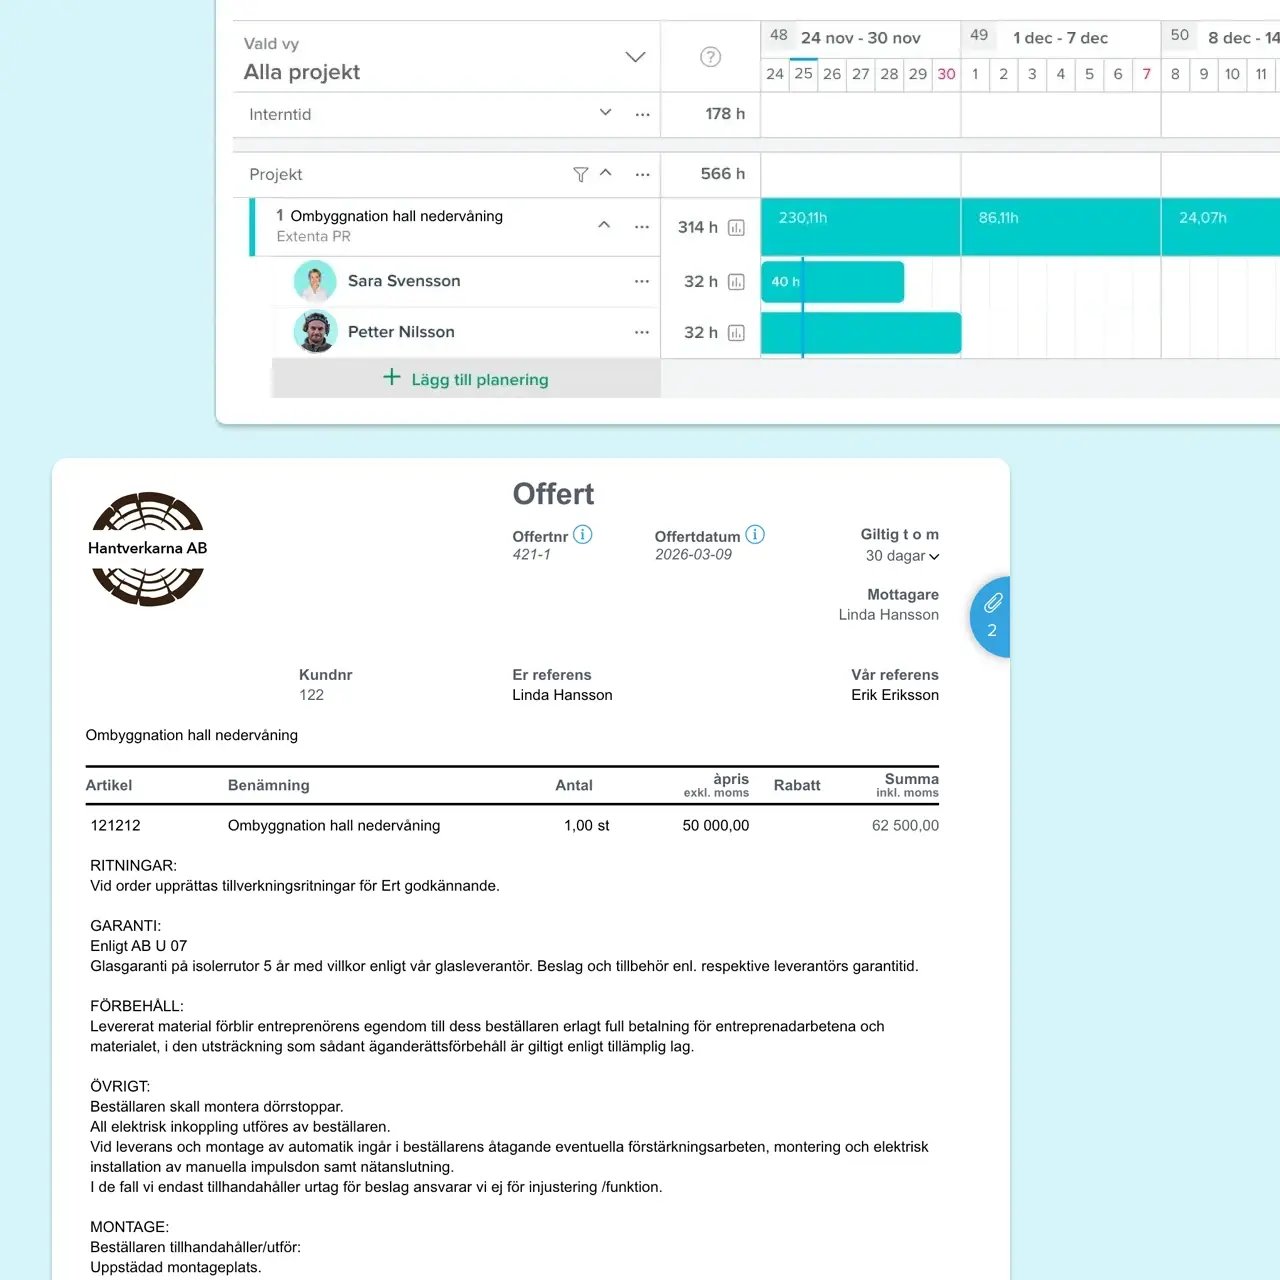This screenshot has height=1280, width=1280.
Task: Click the help question mark icon
Action: [x=710, y=57]
